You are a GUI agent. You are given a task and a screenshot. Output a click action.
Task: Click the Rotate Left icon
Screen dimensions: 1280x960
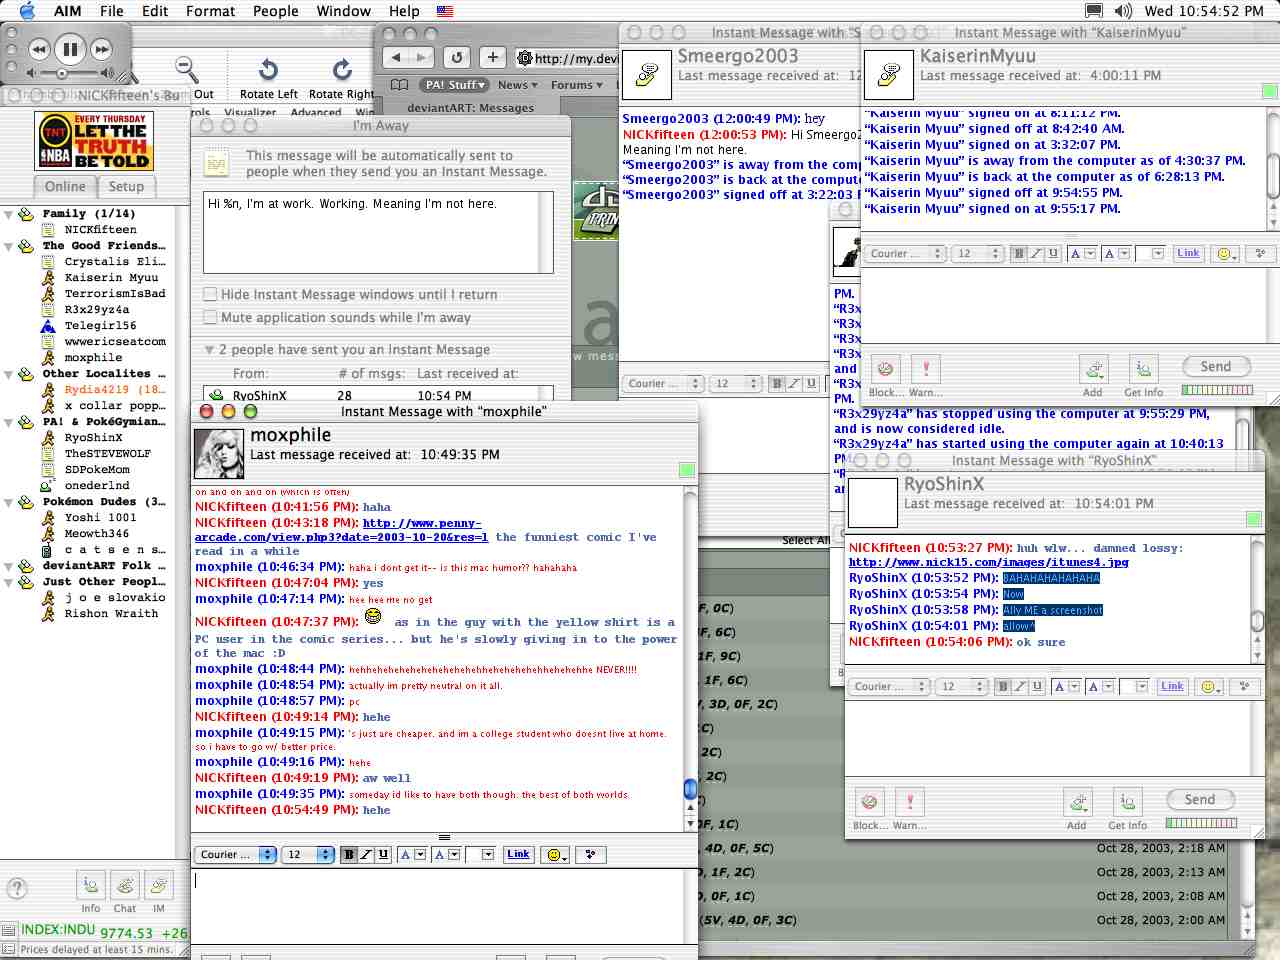pyautogui.click(x=268, y=70)
